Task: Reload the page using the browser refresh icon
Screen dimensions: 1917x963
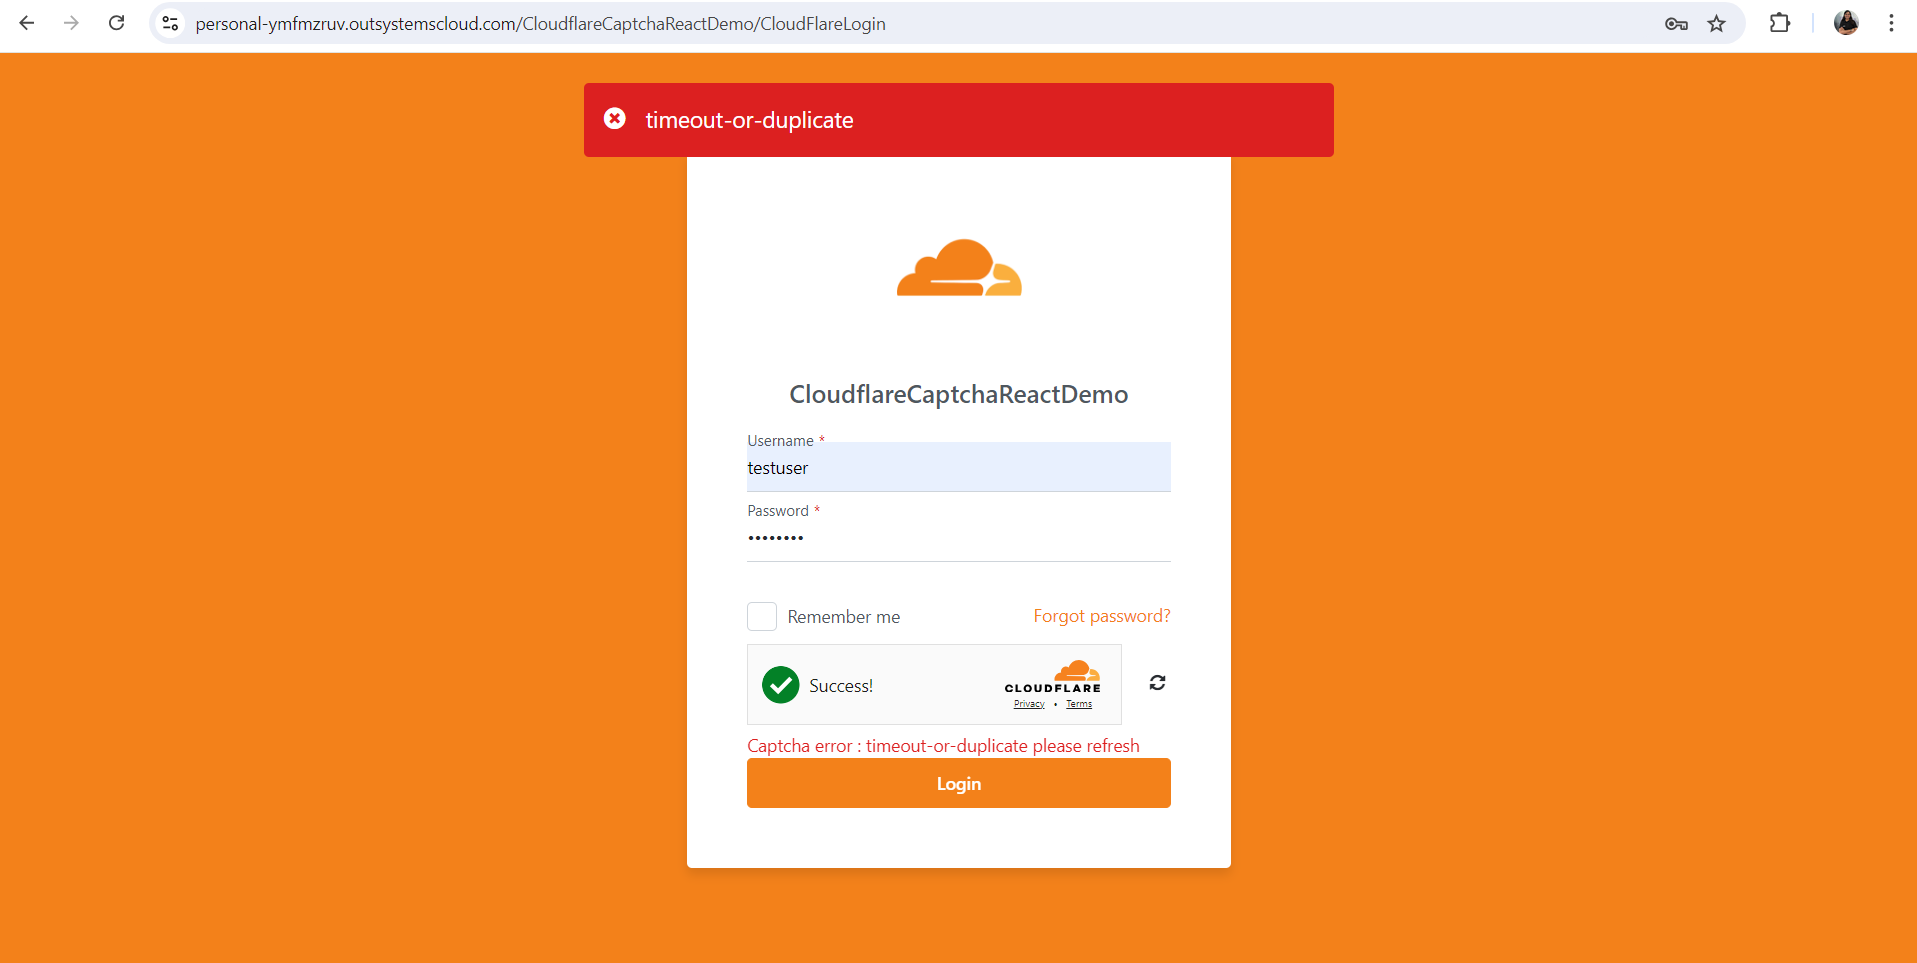Action: (117, 23)
